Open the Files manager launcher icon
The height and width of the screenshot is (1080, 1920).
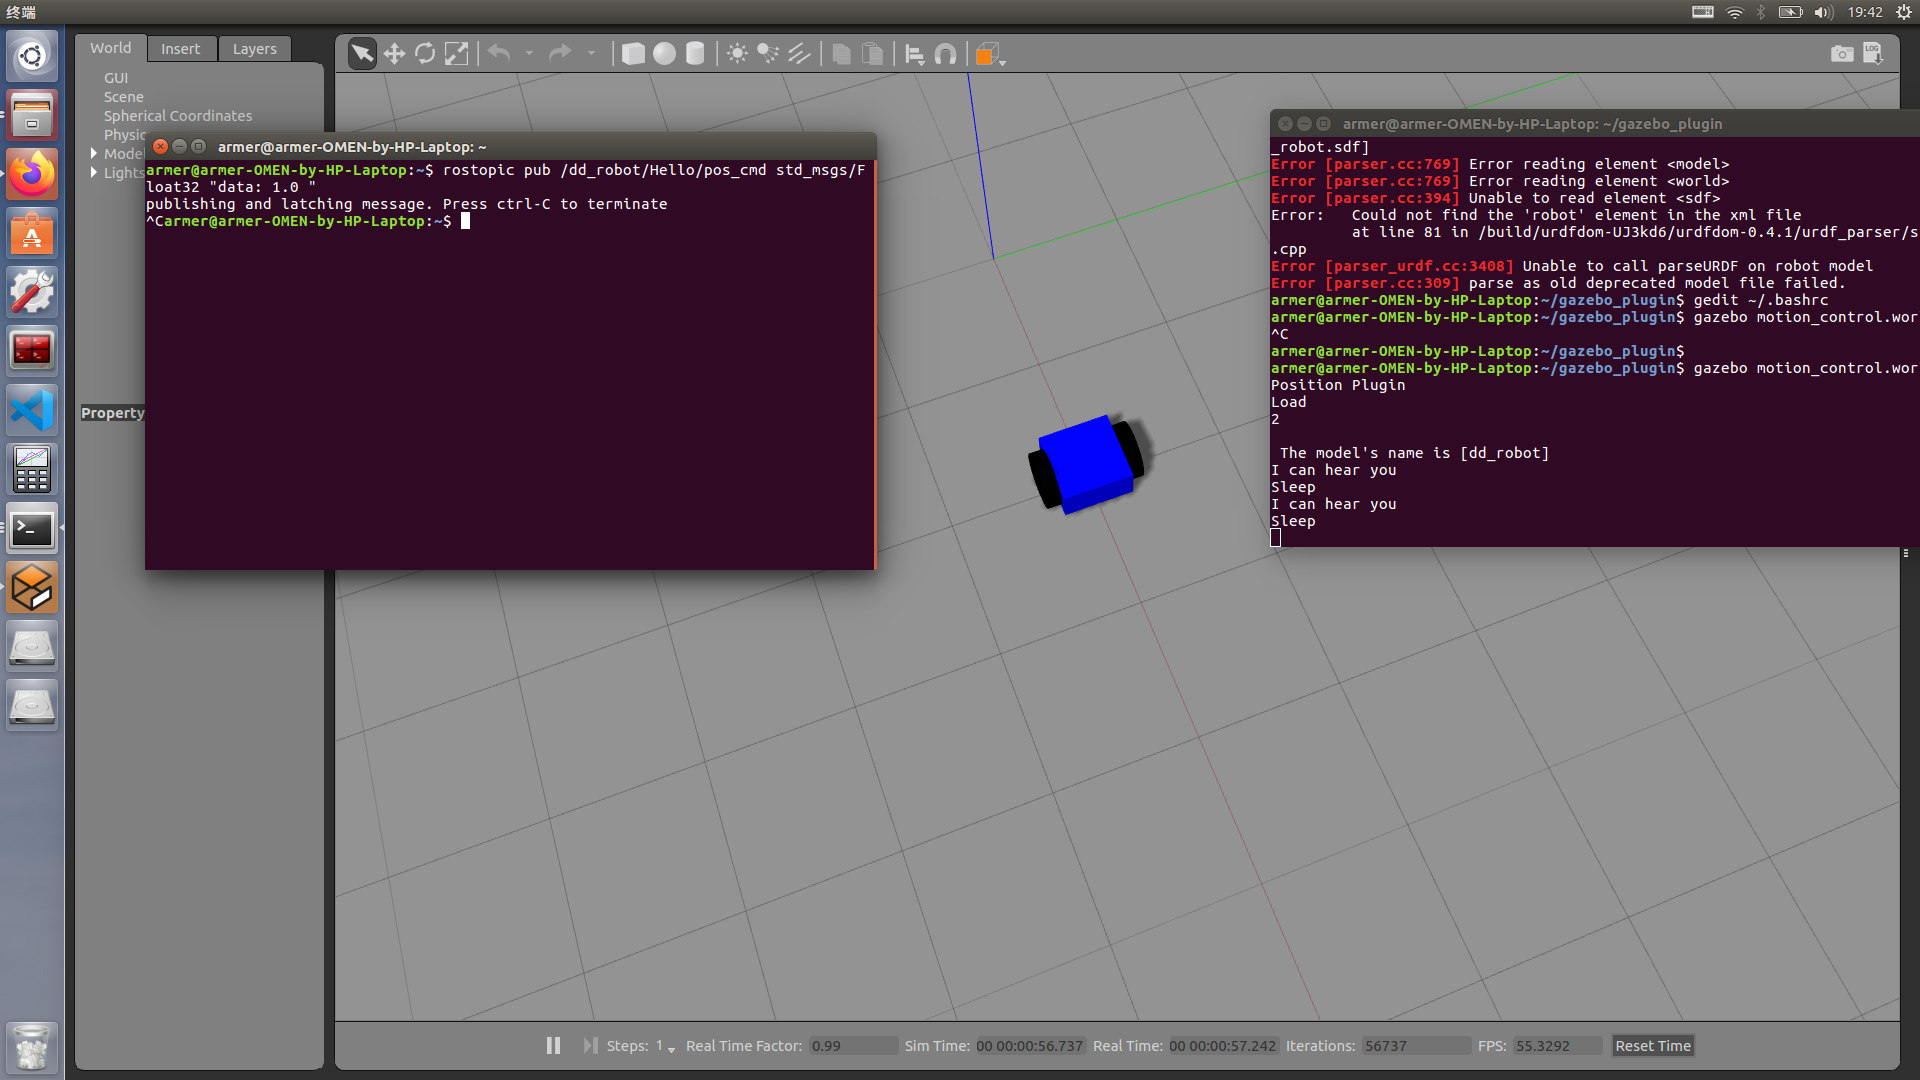coord(32,115)
